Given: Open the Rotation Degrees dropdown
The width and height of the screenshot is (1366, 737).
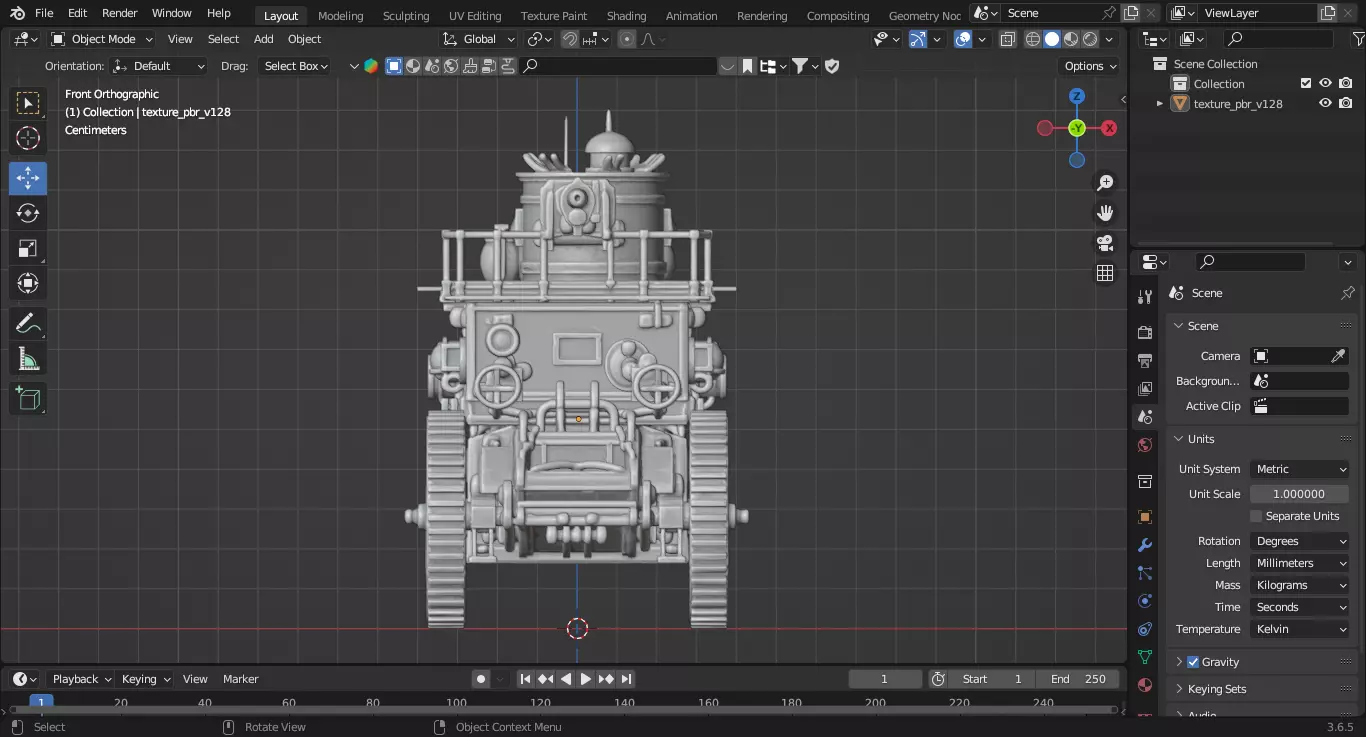Looking at the screenshot, I should click(x=1300, y=541).
